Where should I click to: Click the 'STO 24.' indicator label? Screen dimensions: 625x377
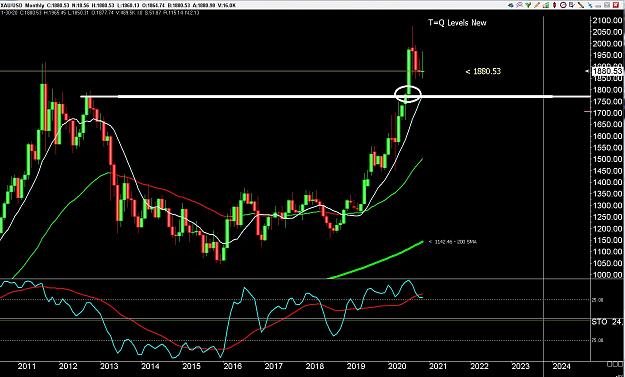(606, 322)
